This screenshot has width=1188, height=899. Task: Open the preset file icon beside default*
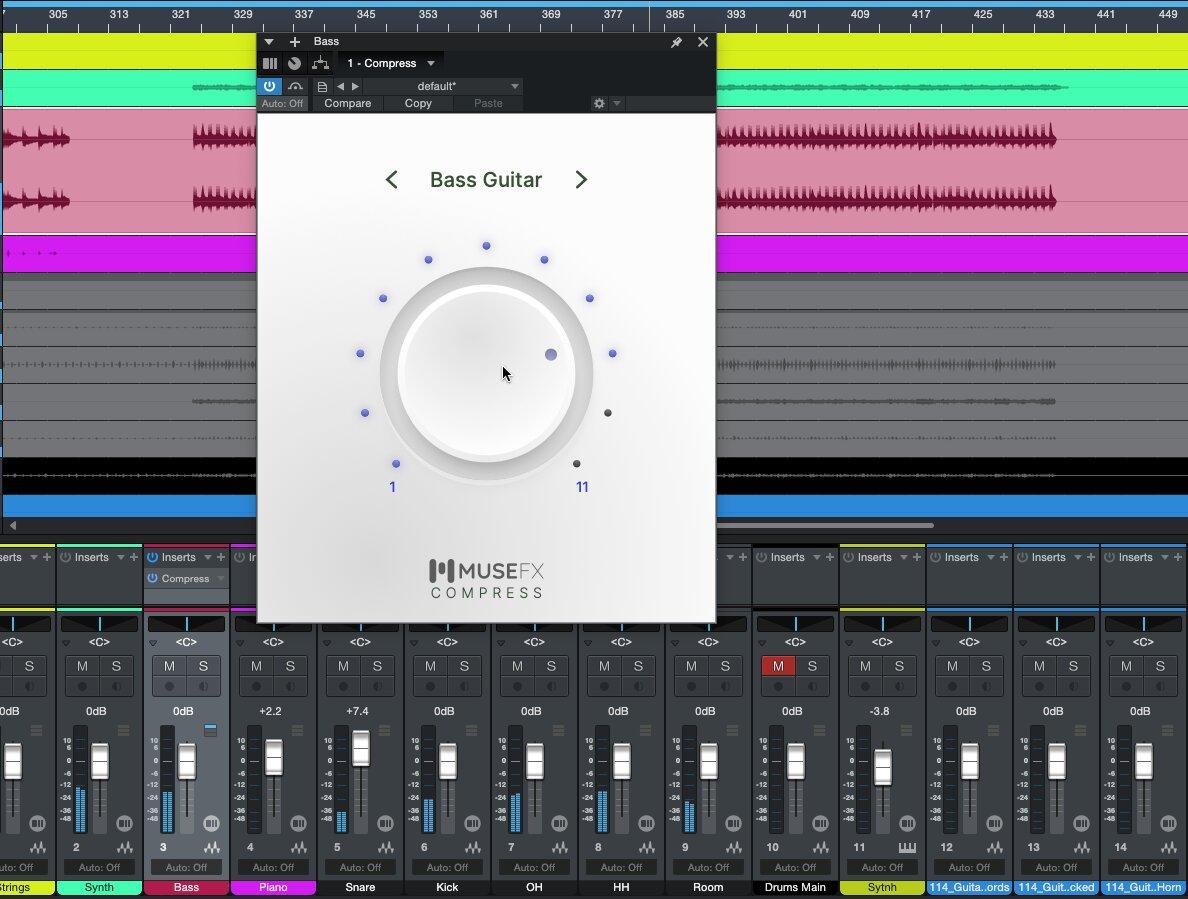322,86
